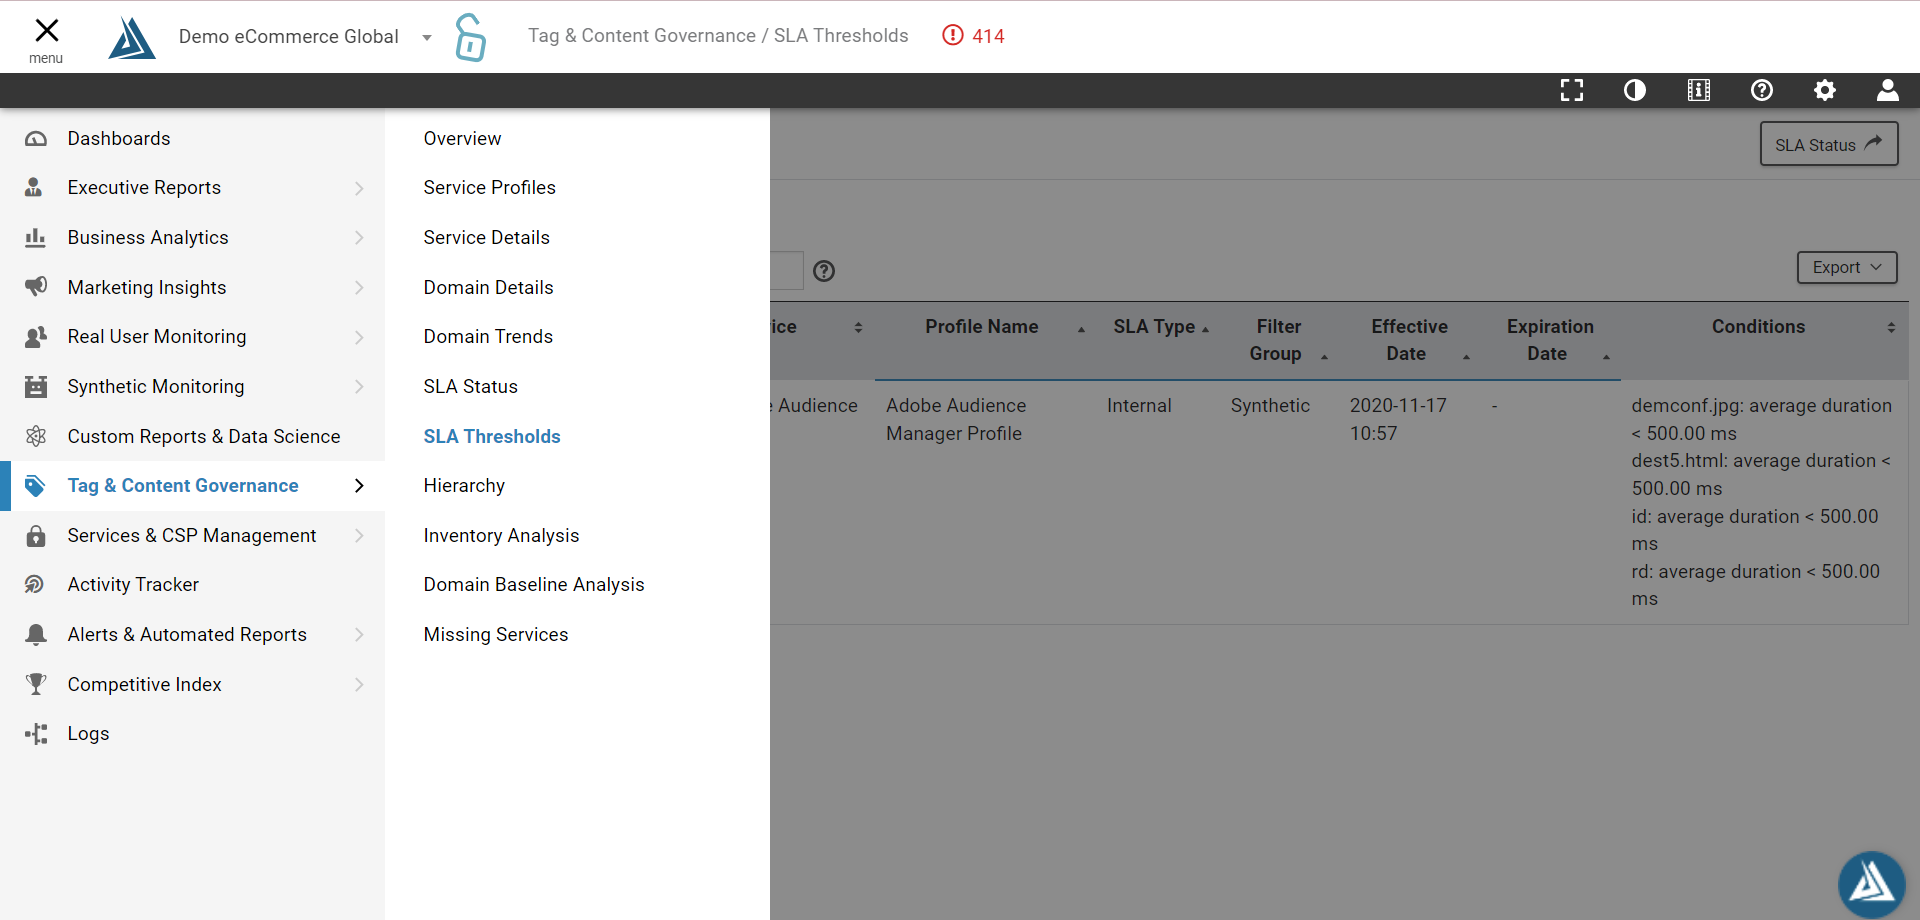Expand the Marketing Insights submenu chevron
Viewport: 1920px width, 920px height.
359,287
